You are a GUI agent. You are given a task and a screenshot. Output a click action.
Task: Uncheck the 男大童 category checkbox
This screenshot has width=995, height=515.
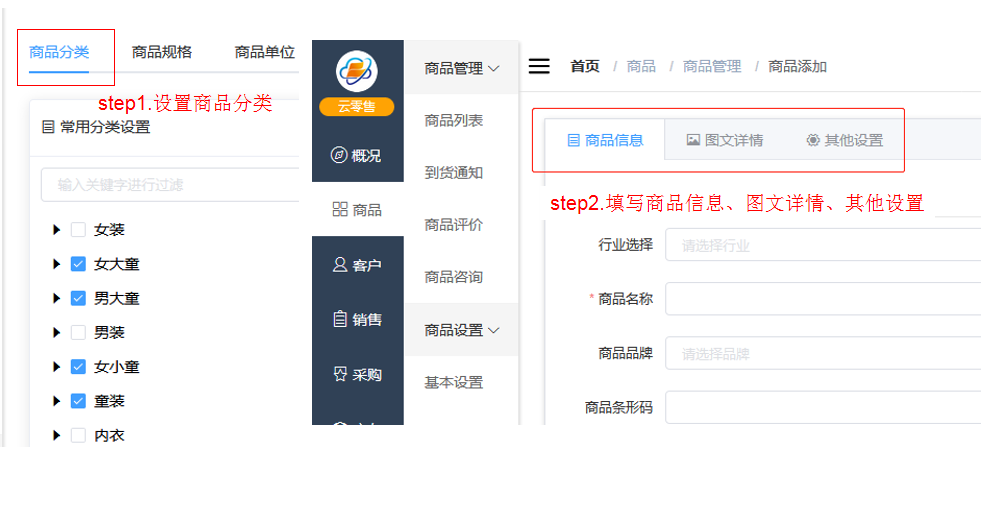[78, 298]
